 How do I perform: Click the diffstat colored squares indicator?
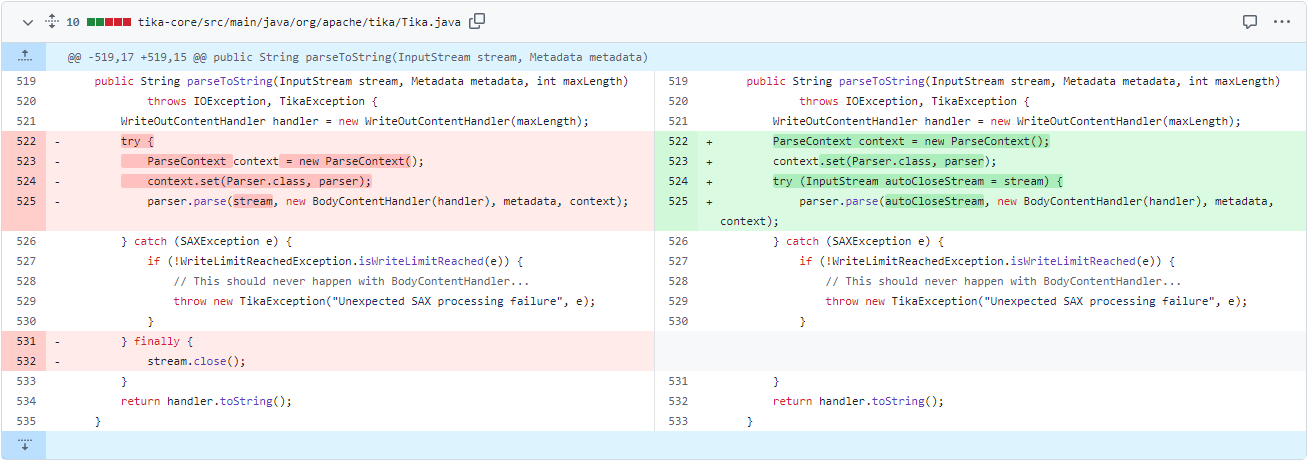(x=109, y=21)
